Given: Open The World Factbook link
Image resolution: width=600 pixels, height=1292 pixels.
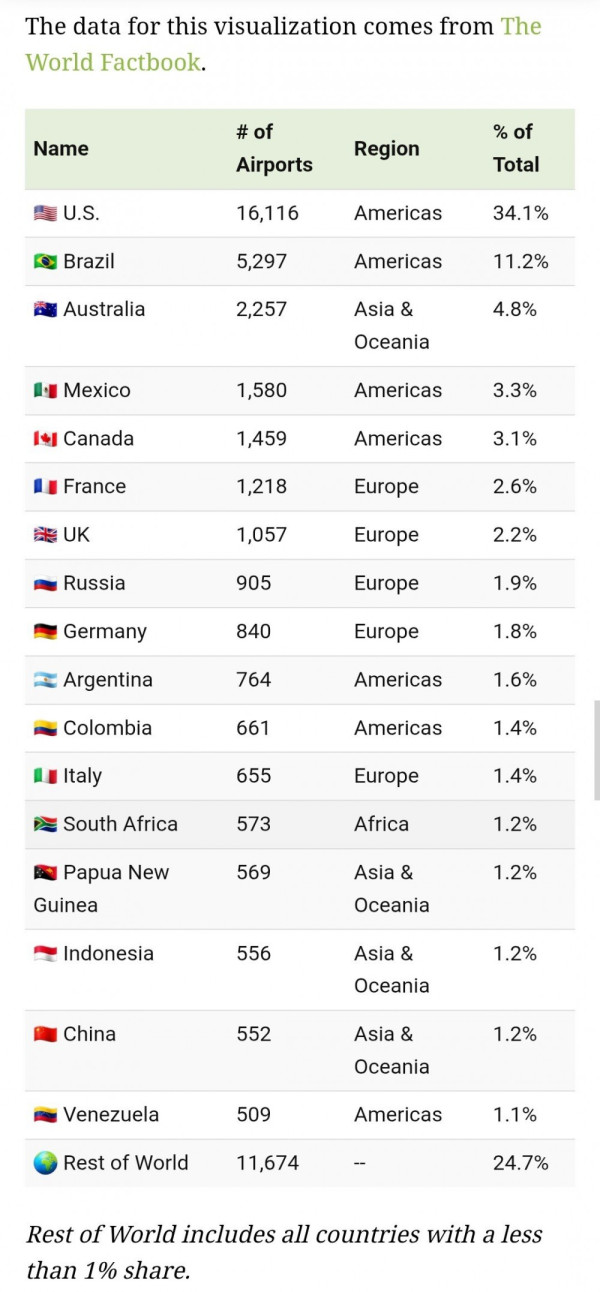Looking at the screenshot, I should (283, 43).
